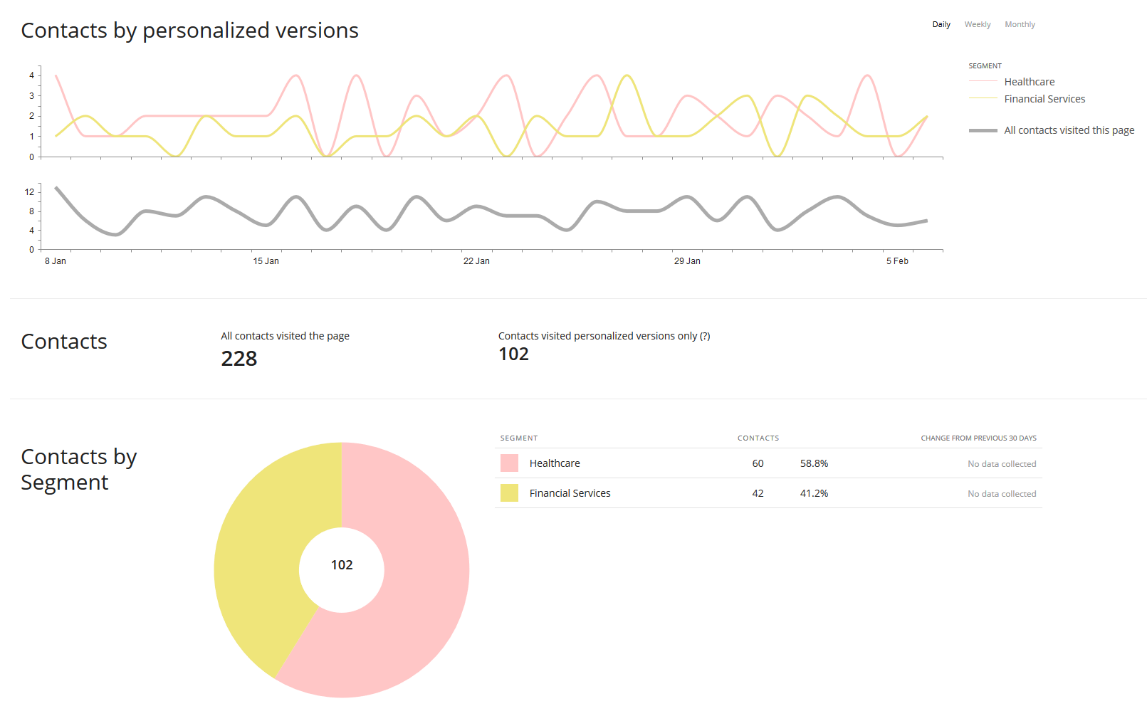Sort by the CONTACTS column header
The width and height of the screenshot is (1147, 711).
coord(758,438)
